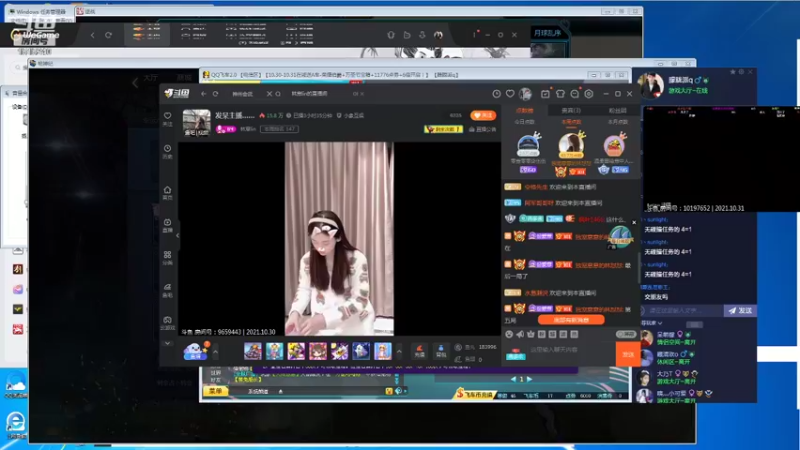The height and width of the screenshot is (450, 800).
Task: Click the horn broadcast icon in chat toolbar
Action: 520,334
